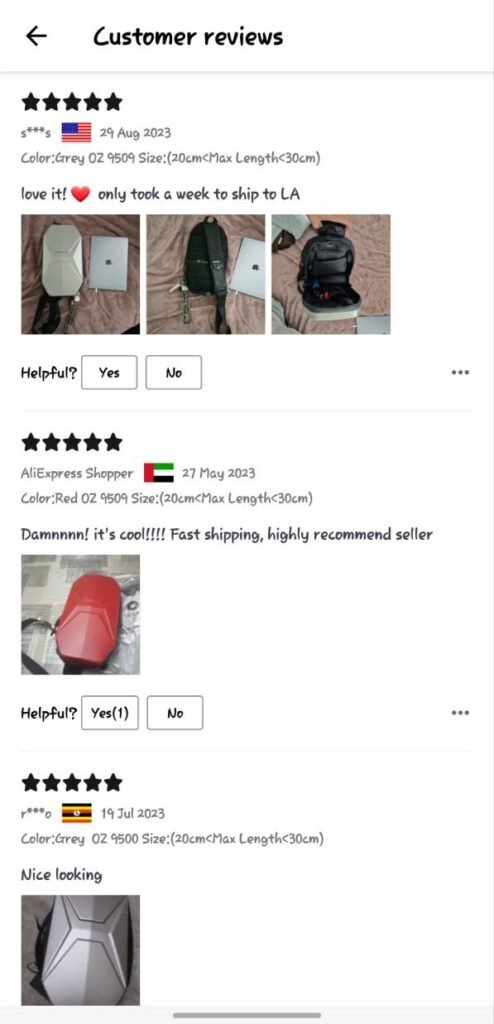494x1024 pixels.
Task: Tap five-star rating of Nice looking review
Action: click(x=72, y=782)
